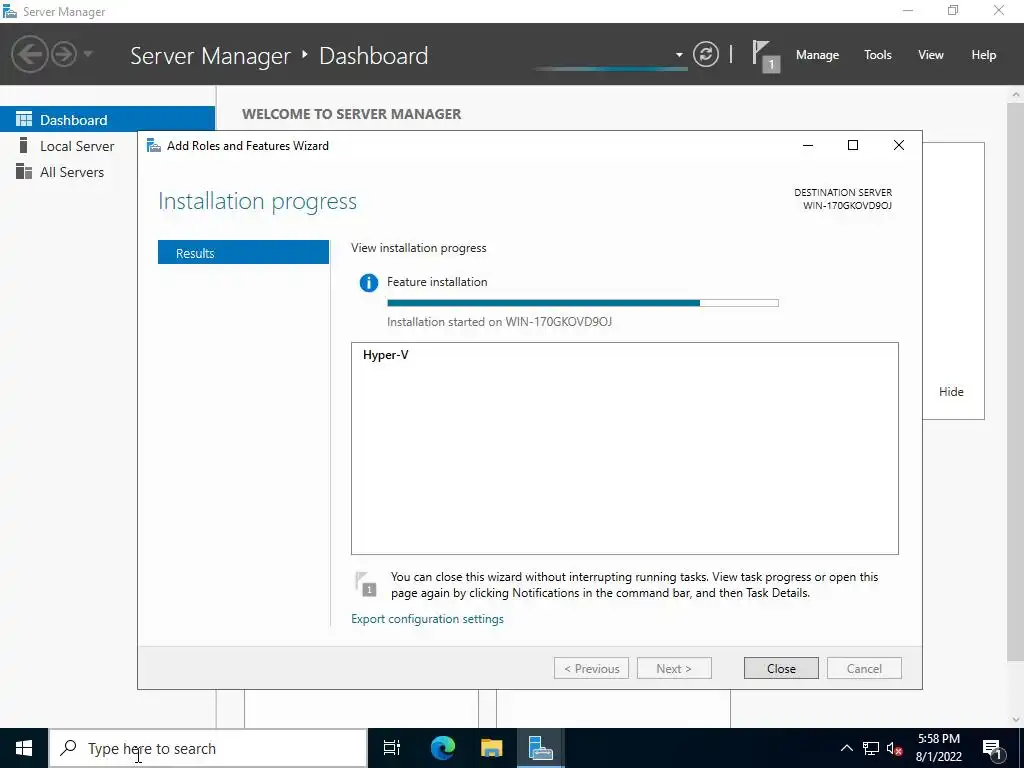Screen dimensions: 1024x768
Task: Open the Manage menu
Action: click(817, 55)
